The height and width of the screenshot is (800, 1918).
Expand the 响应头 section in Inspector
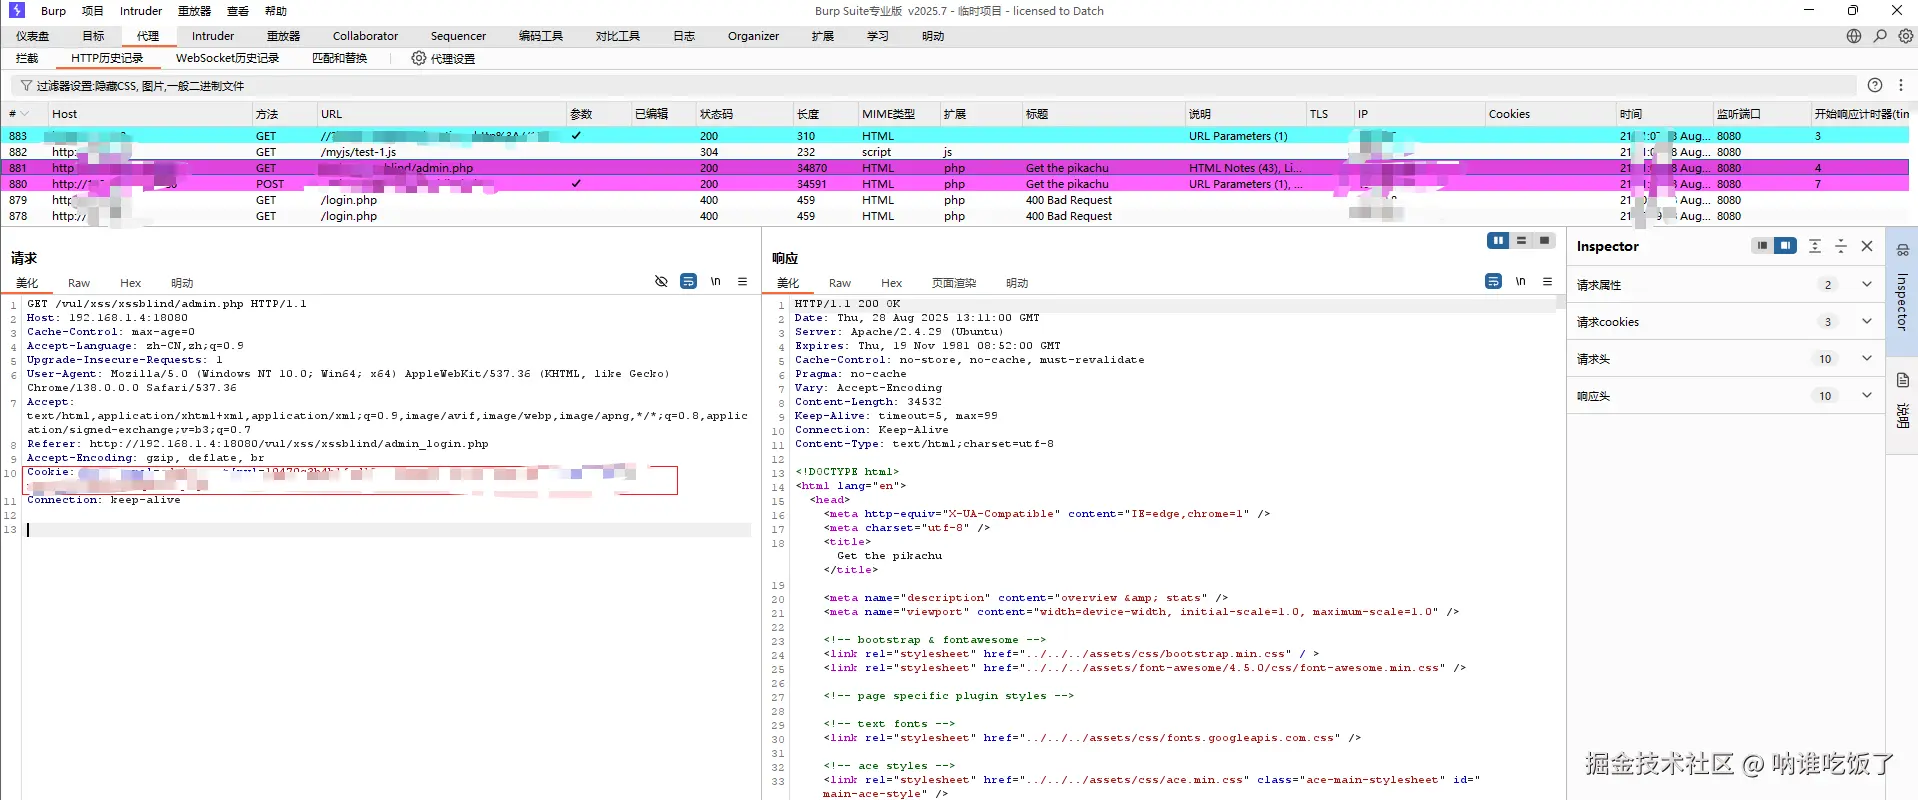1866,396
